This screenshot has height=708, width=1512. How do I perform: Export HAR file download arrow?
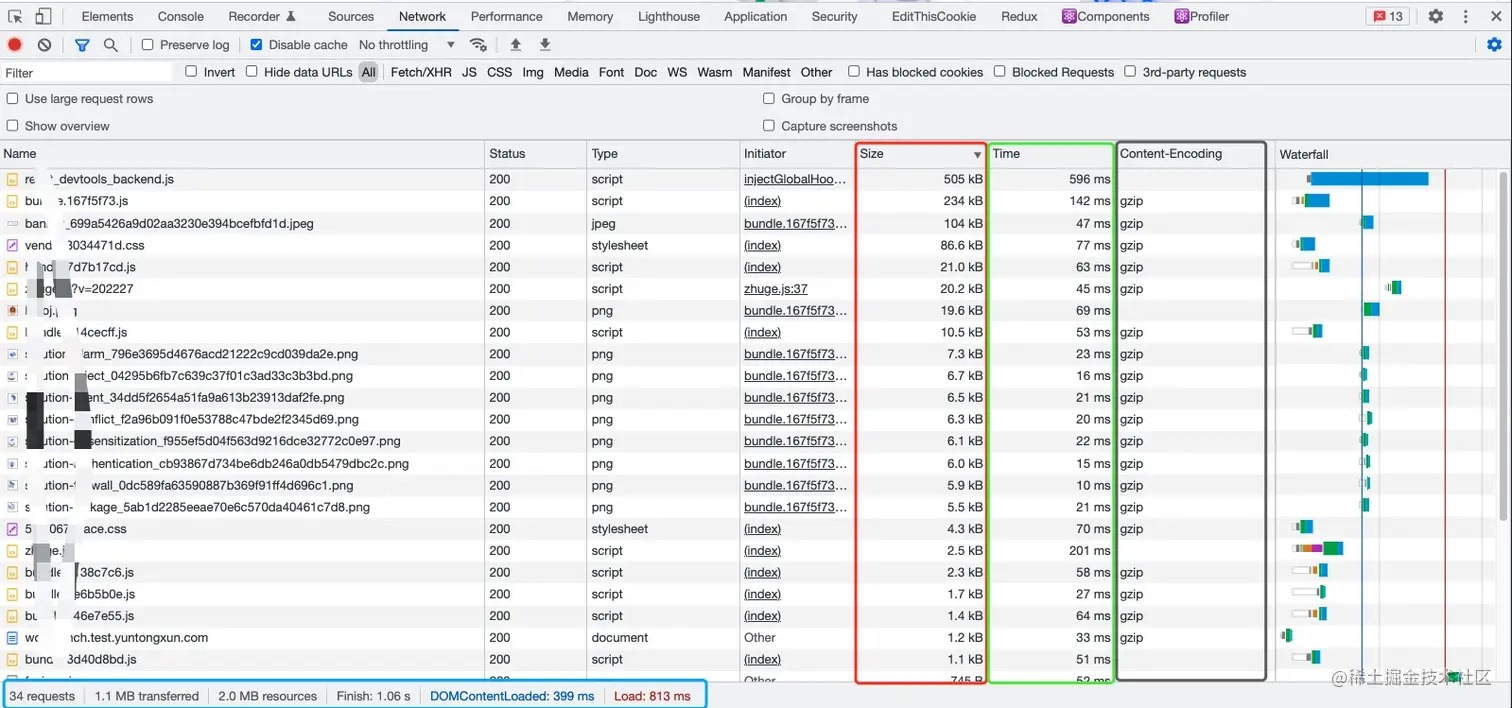[545, 45]
